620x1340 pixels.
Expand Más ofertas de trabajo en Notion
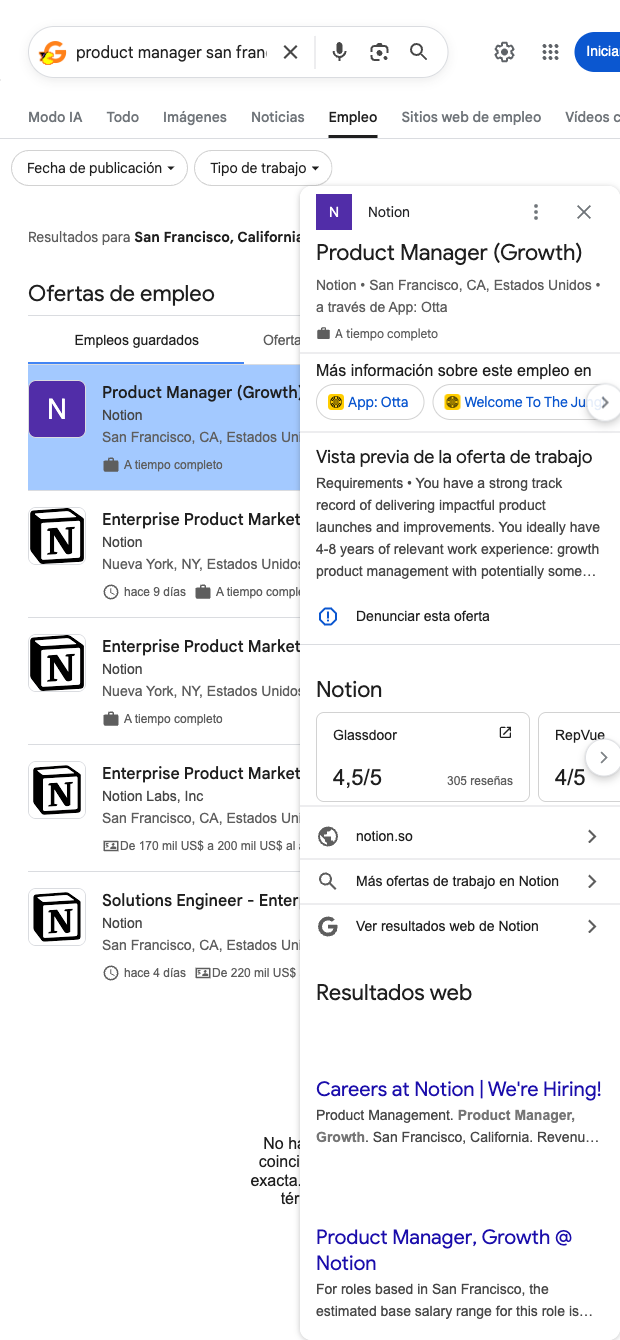click(x=460, y=881)
